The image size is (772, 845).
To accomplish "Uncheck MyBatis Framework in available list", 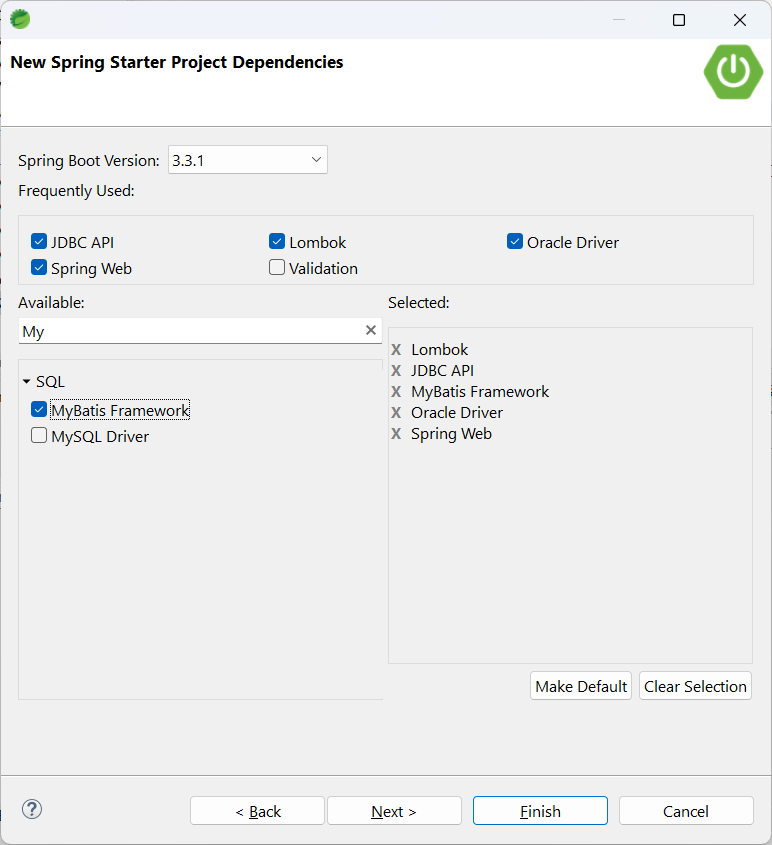I will tap(39, 410).
